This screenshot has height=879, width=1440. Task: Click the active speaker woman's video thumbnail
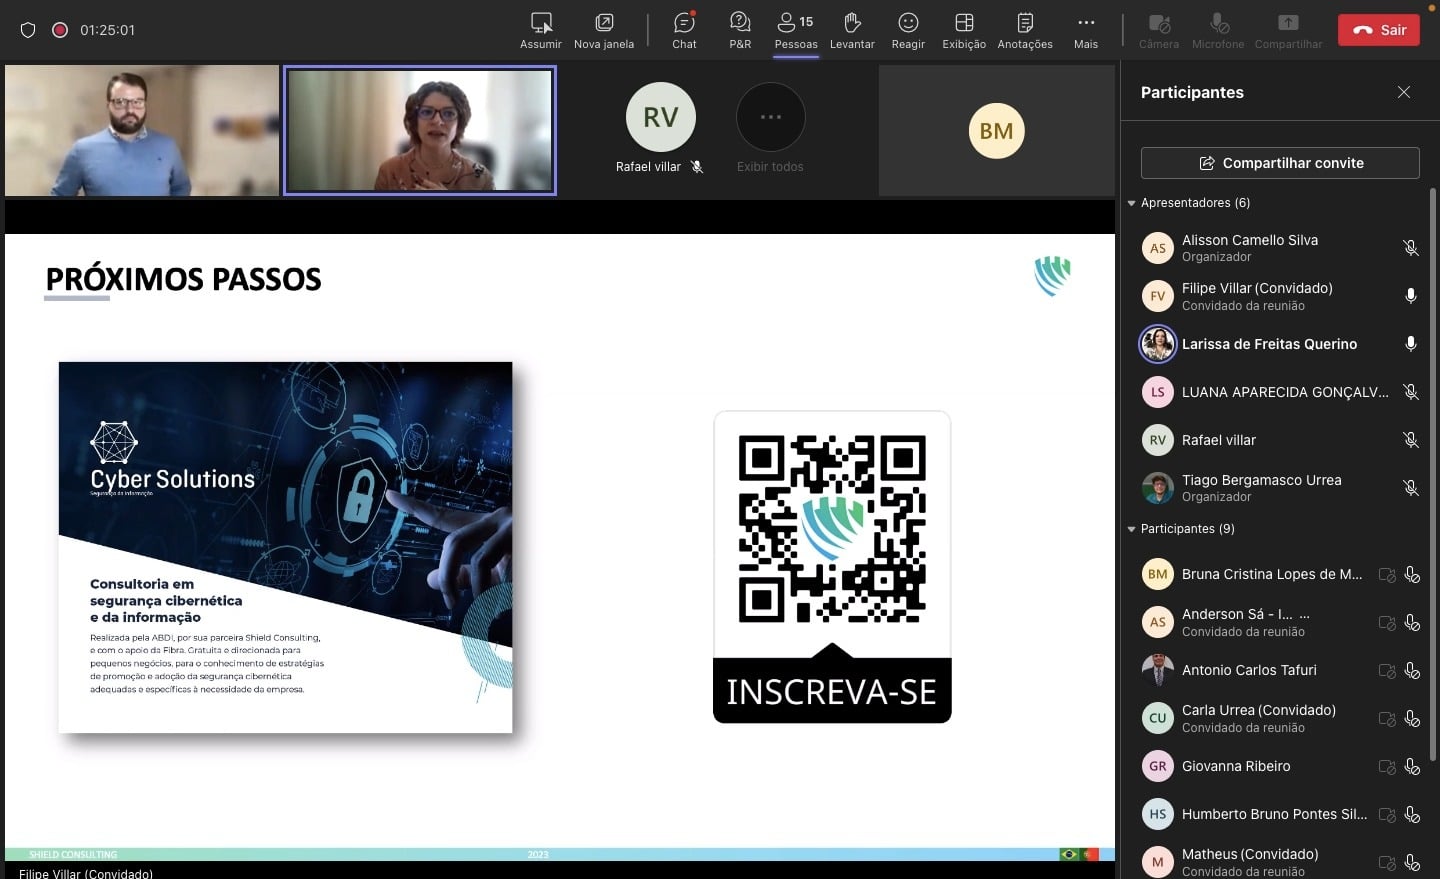(x=420, y=130)
